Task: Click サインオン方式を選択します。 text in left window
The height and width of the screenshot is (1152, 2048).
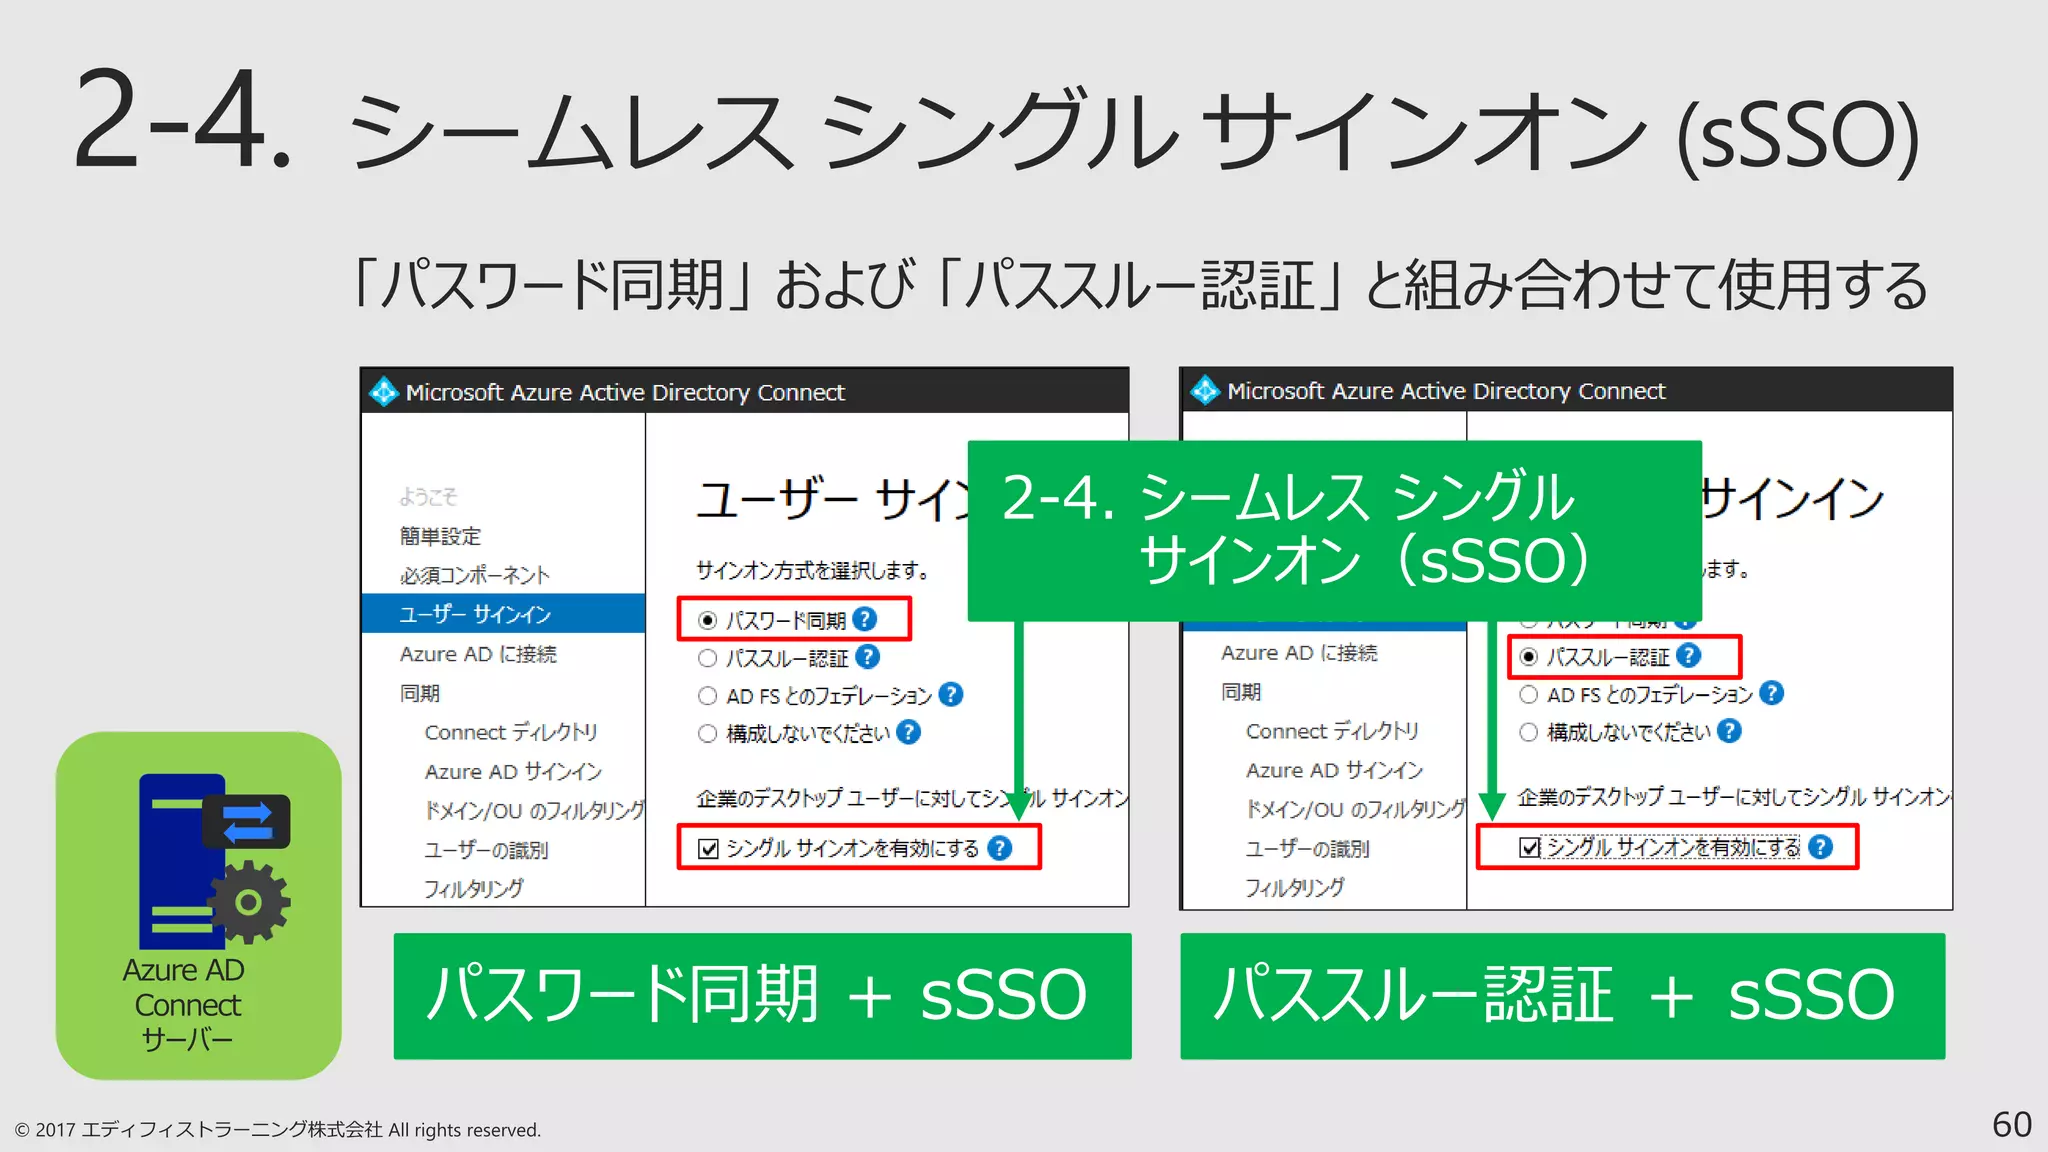Action: pyautogui.click(x=812, y=570)
